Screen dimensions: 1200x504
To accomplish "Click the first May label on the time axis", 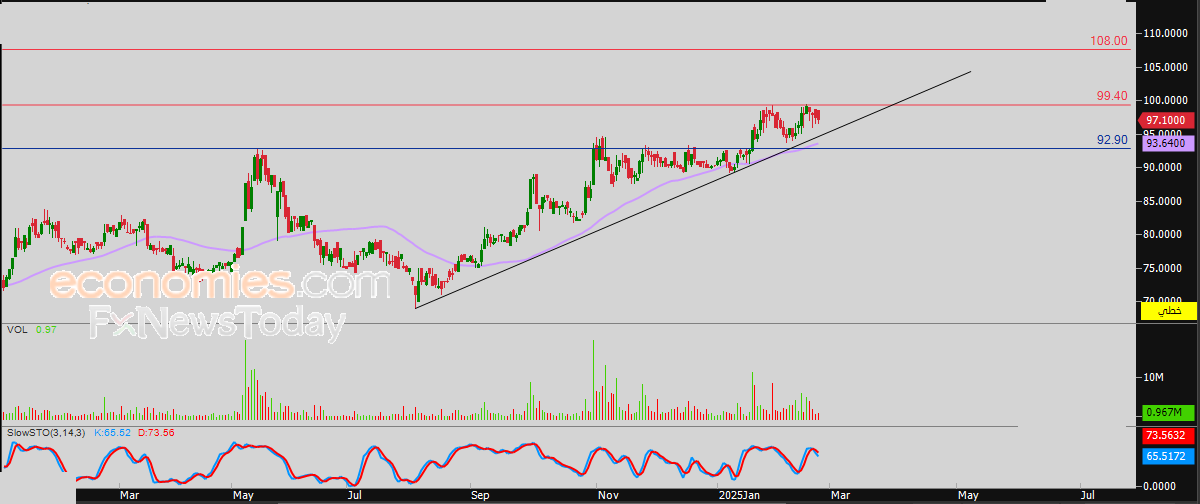I will click(244, 494).
